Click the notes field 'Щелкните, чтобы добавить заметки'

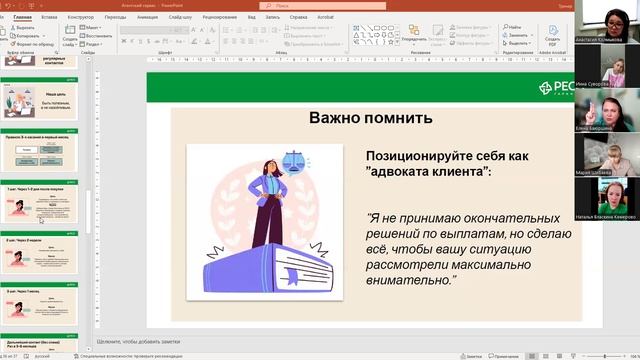[138, 342]
